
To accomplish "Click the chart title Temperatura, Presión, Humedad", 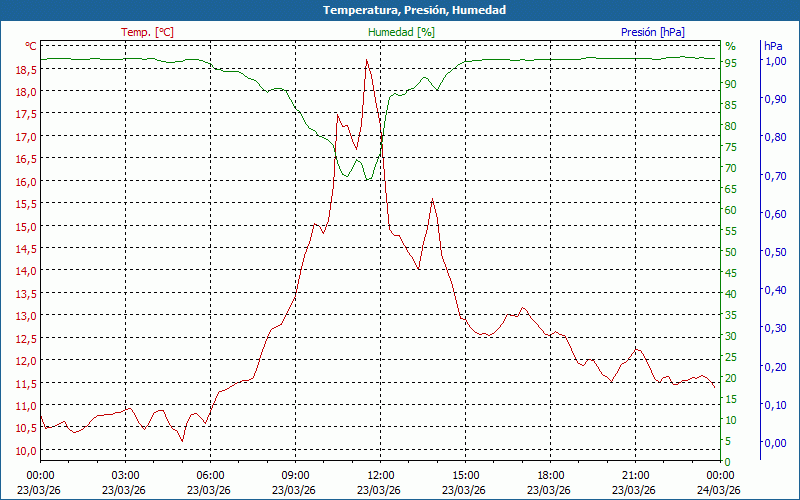I will coord(400,10).
